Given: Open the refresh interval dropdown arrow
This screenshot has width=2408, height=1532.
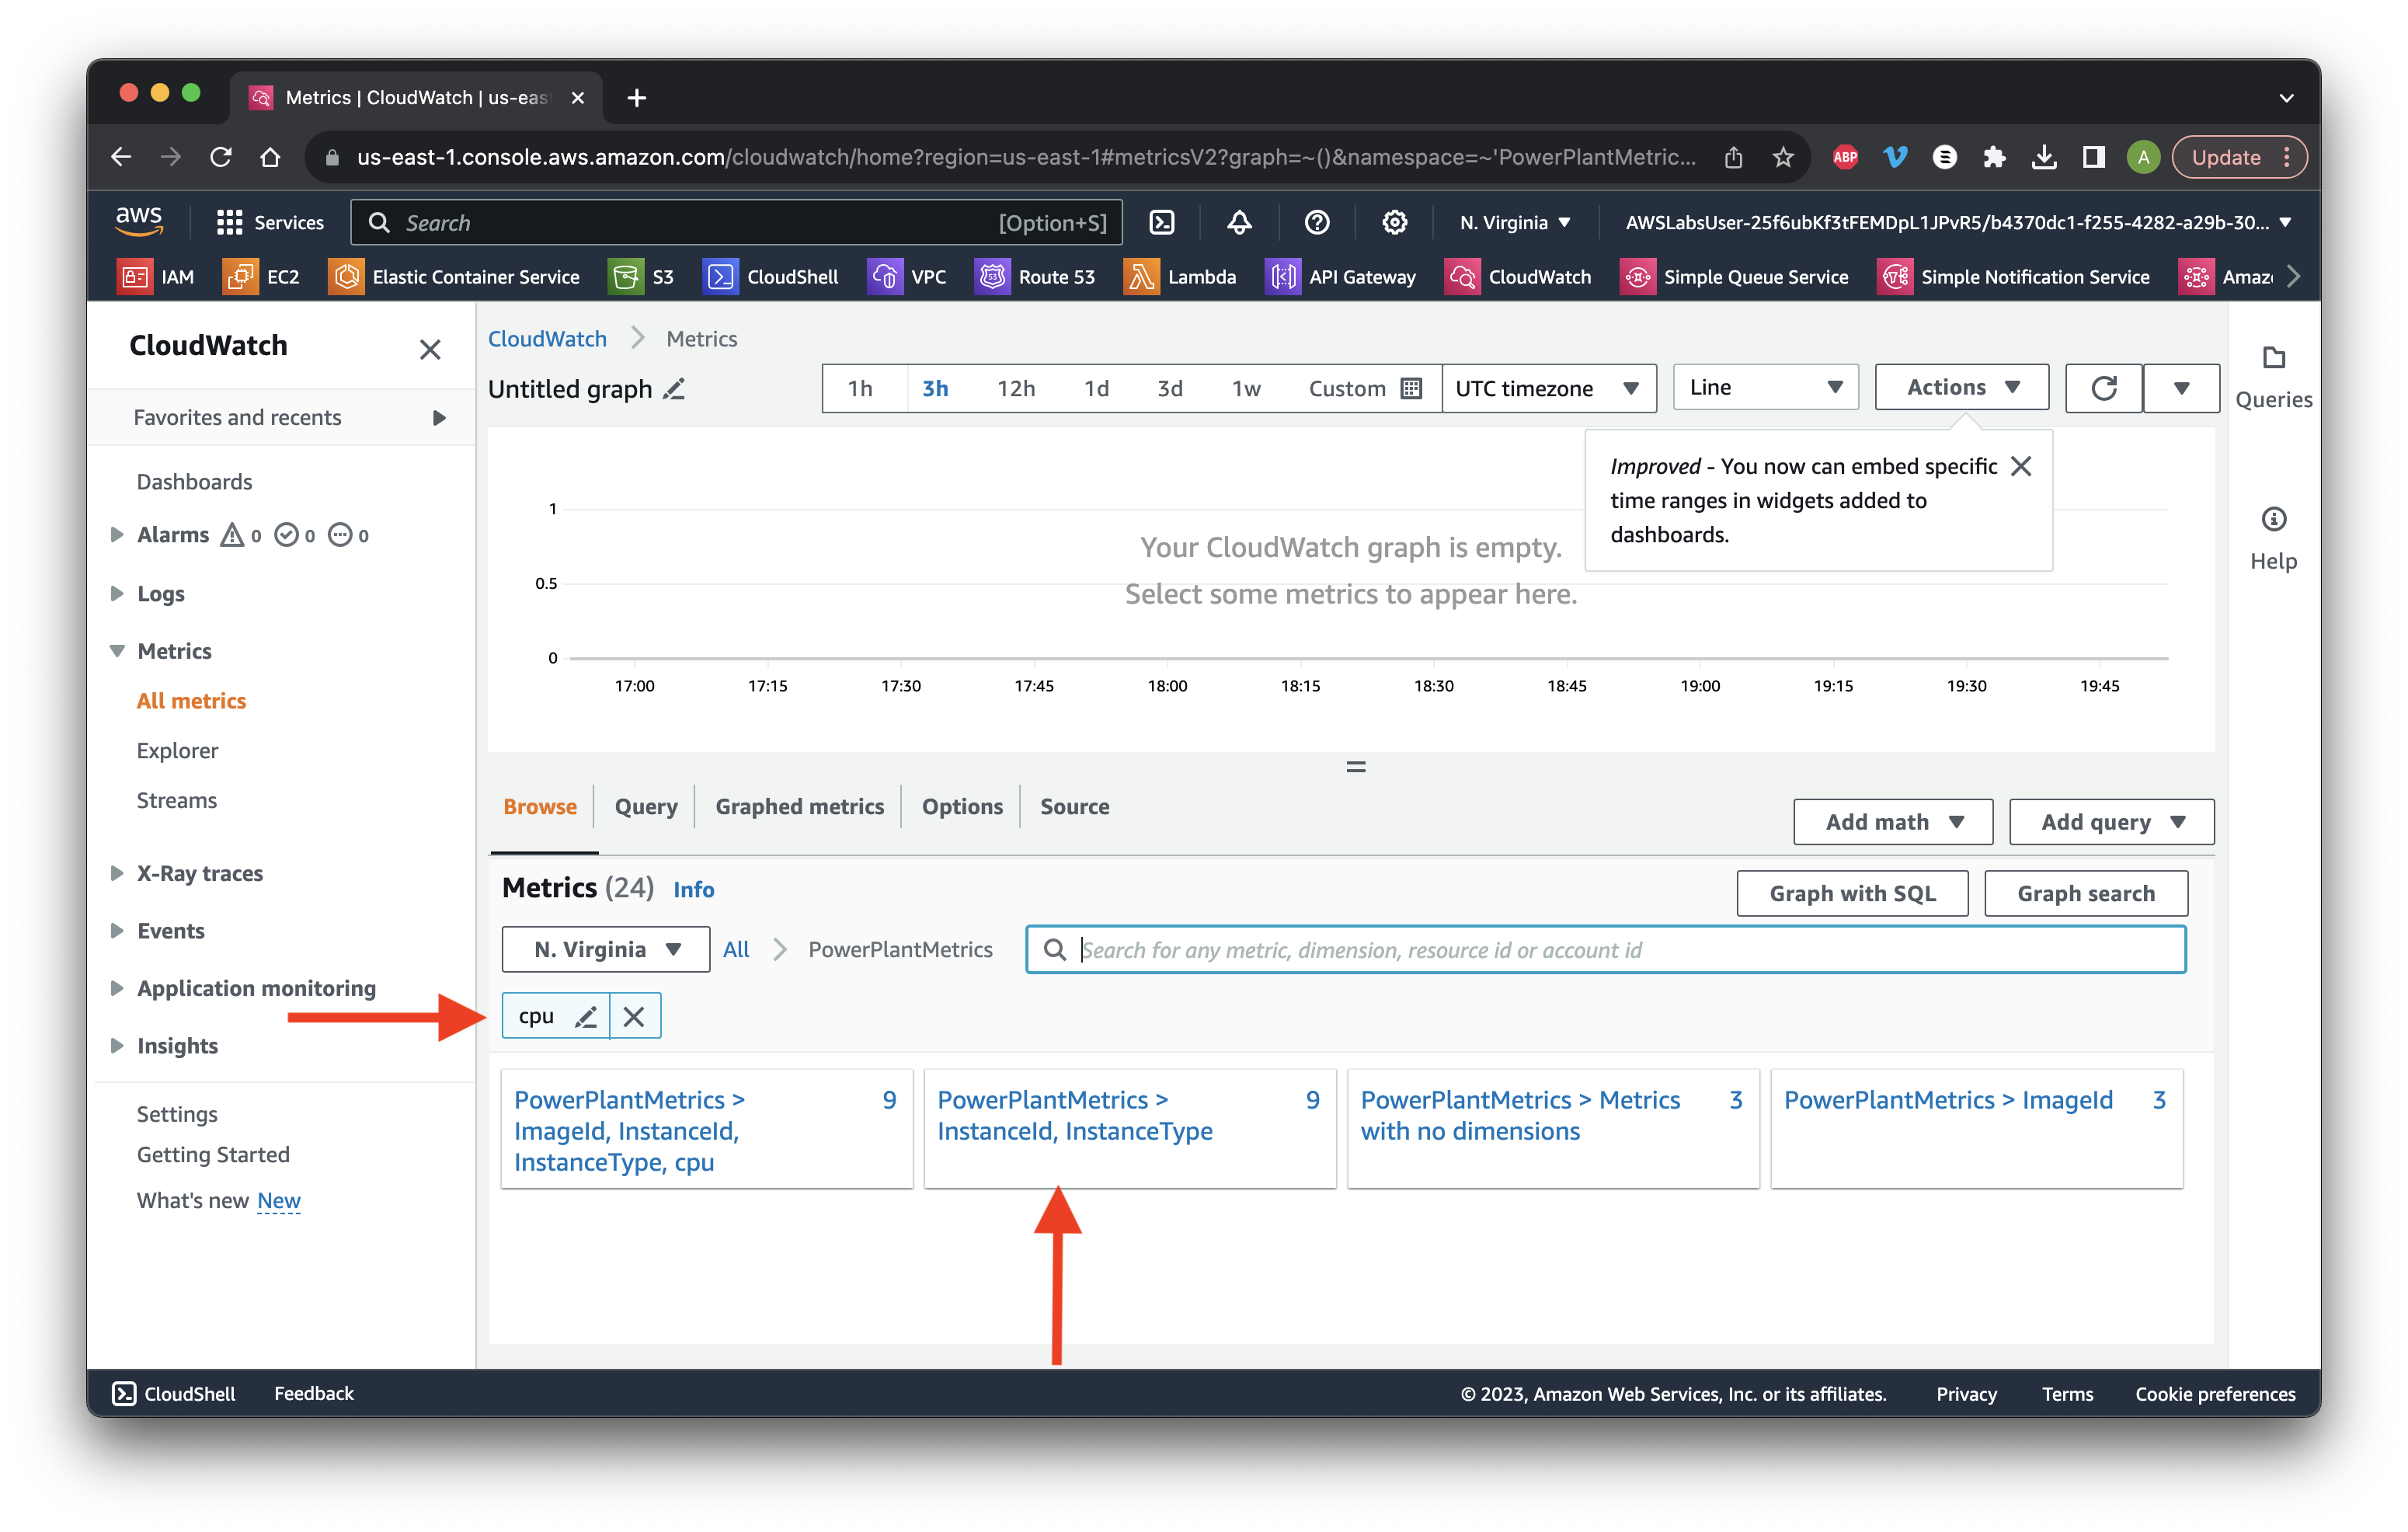Looking at the screenshot, I should [x=2181, y=388].
